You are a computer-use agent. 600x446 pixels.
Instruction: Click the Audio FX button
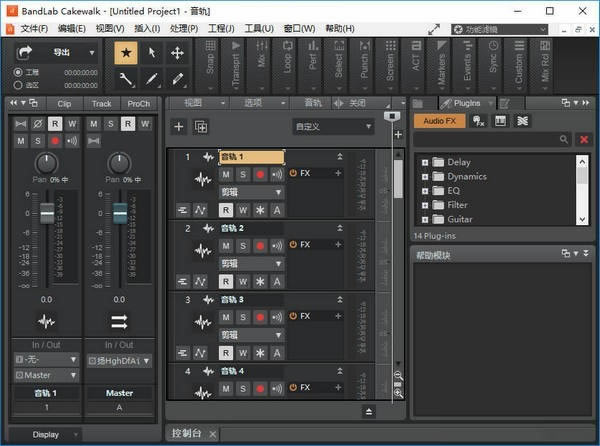pyautogui.click(x=439, y=121)
